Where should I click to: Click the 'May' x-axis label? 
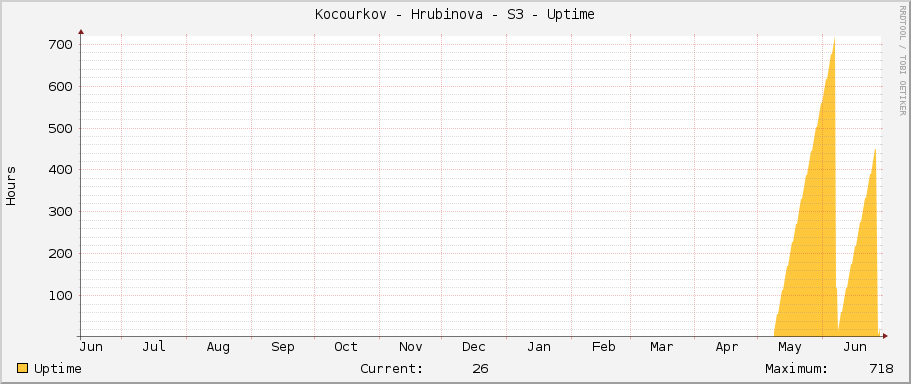[x=790, y=347]
